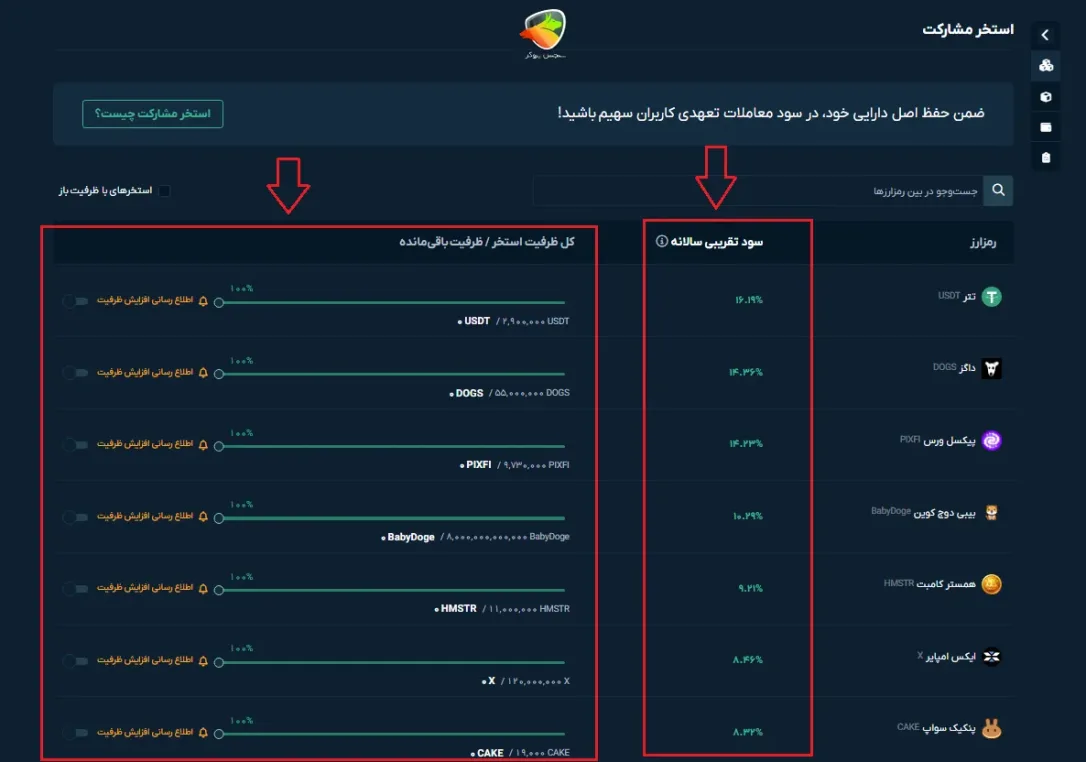1086x762 pixels.
Task: Toggle capacity notification for X pool
Action: pos(75,661)
